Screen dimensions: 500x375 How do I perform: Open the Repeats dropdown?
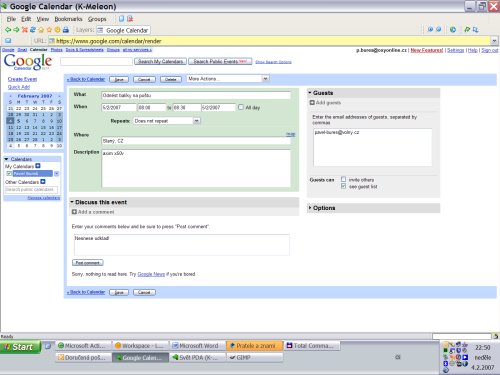tap(167, 121)
